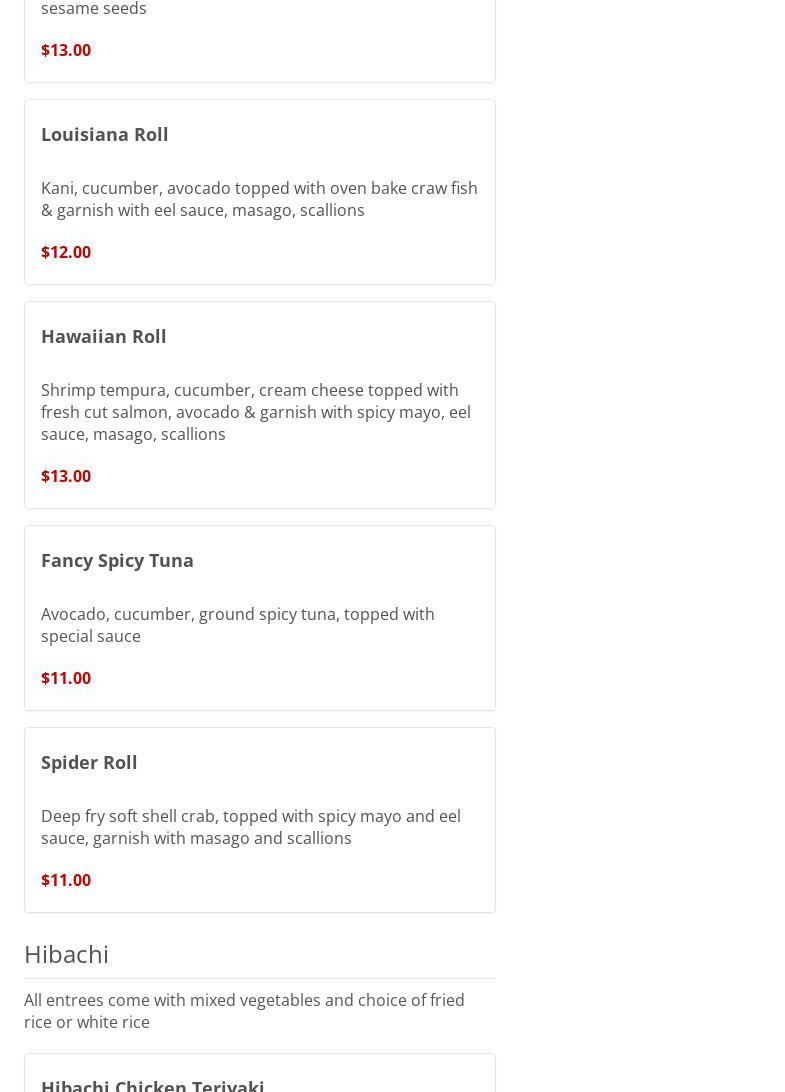The width and height of the screenshot is (785, 1092).
Task: Open the Louisiana Roll menu item
Action: tap(104, 134)
